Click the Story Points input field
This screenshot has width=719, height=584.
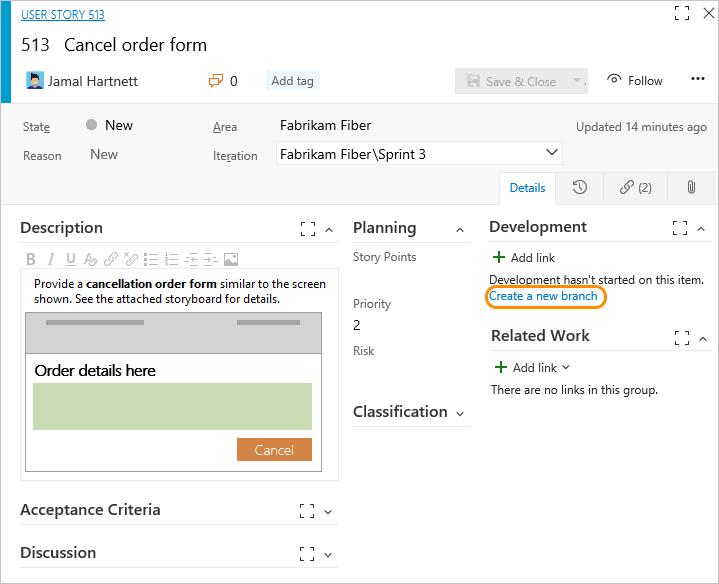tap(410, 277)
